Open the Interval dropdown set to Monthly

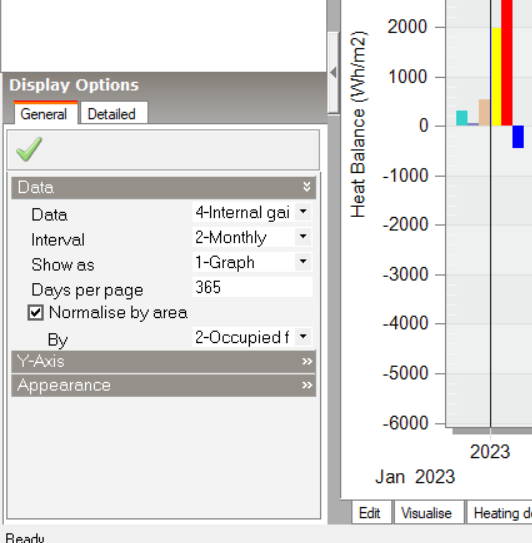(252, 237)
